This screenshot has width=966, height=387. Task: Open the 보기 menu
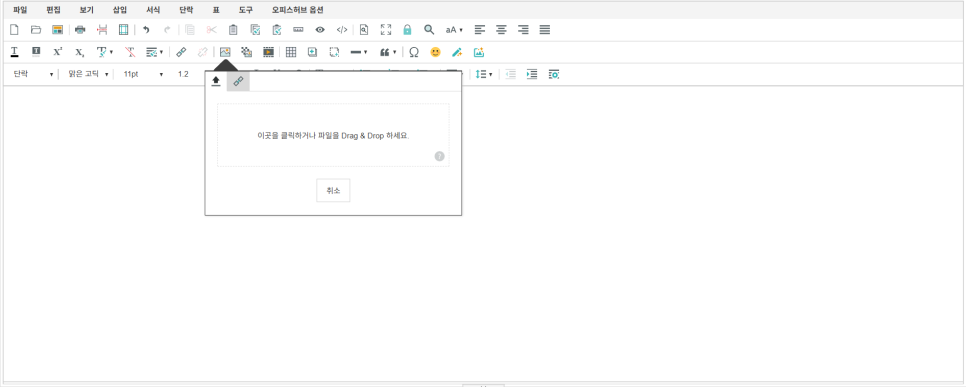(87, 10)
